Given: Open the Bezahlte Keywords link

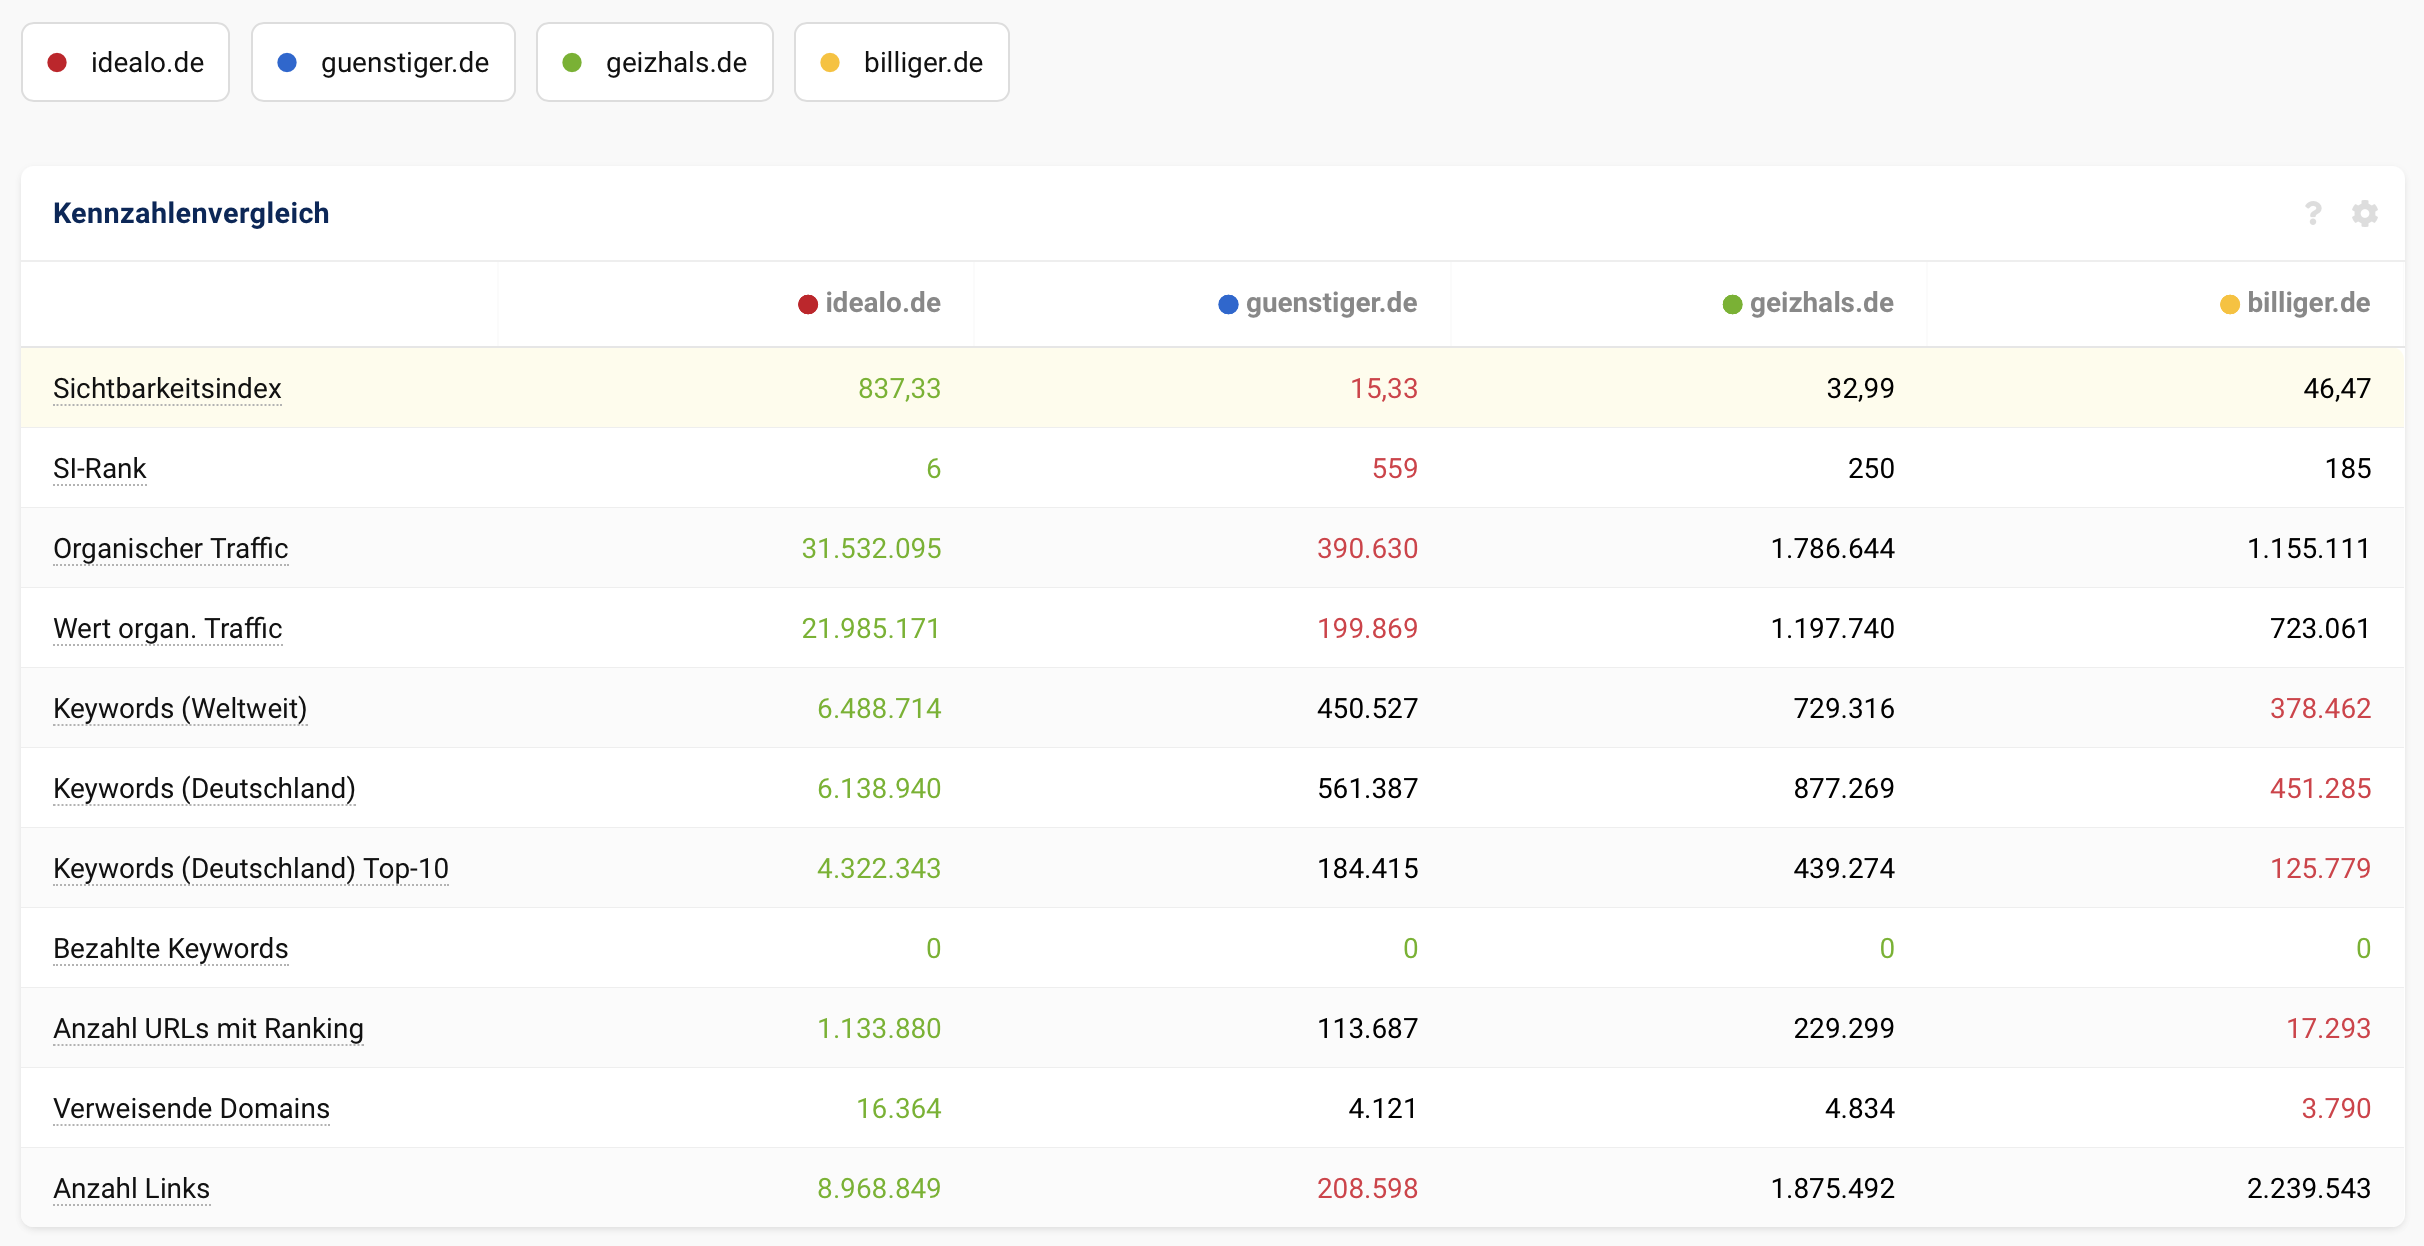Looking at the screenshot, I should point(171,948).
